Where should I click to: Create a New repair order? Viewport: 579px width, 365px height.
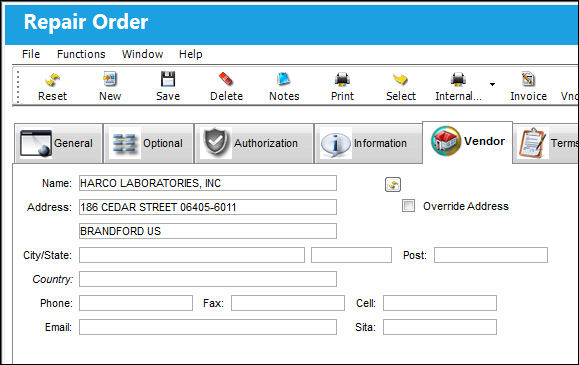[x=110, y=86]
